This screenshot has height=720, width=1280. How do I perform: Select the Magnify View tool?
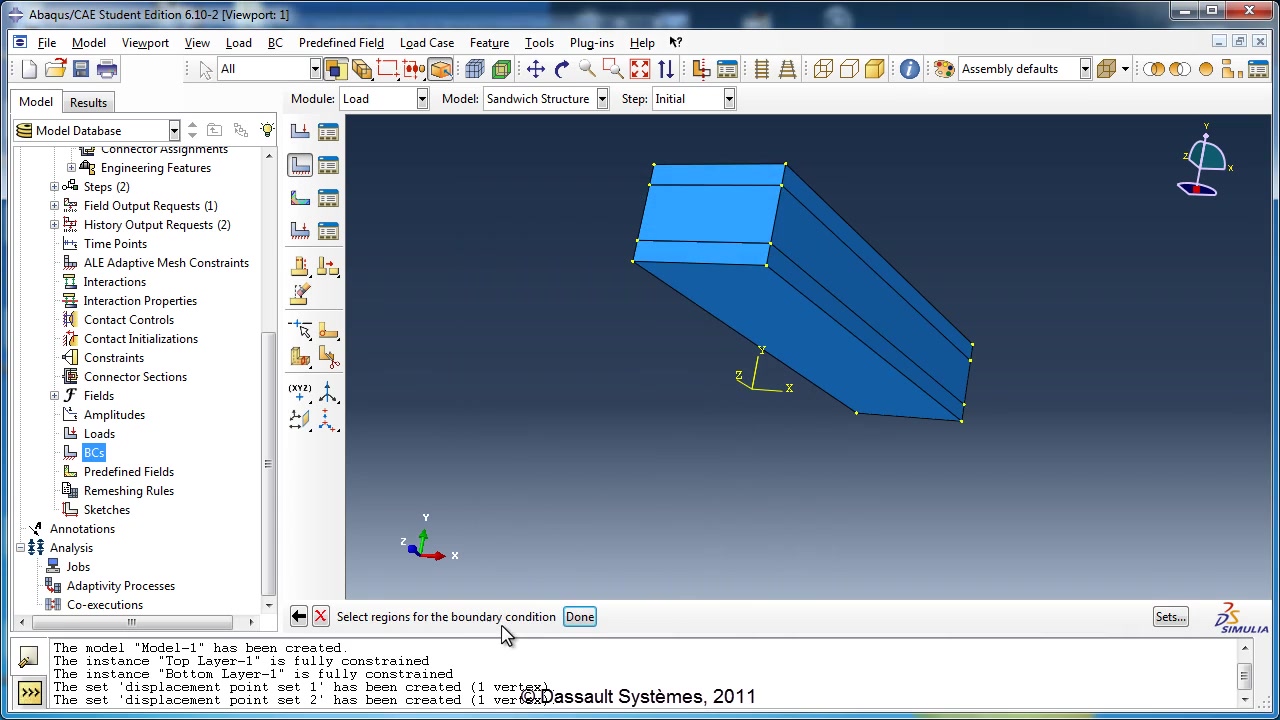click(x=588, y=69)
